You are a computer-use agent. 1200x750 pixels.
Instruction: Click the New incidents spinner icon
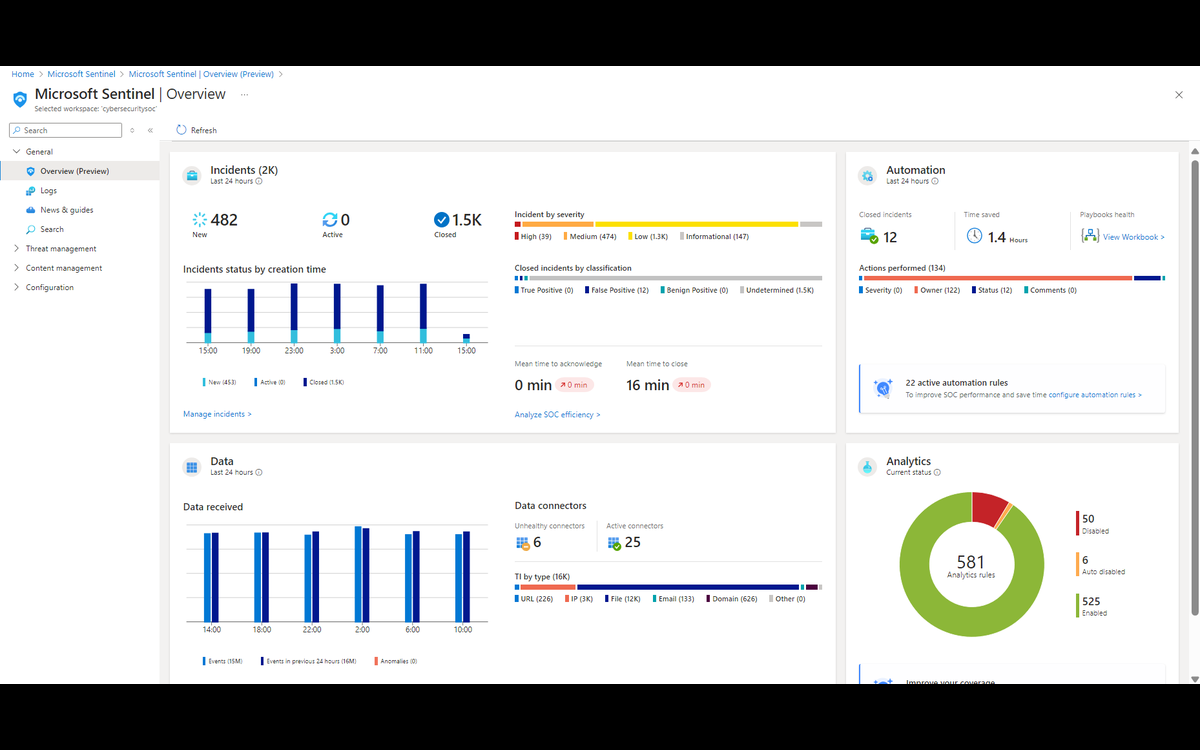(x=199, y=220)
